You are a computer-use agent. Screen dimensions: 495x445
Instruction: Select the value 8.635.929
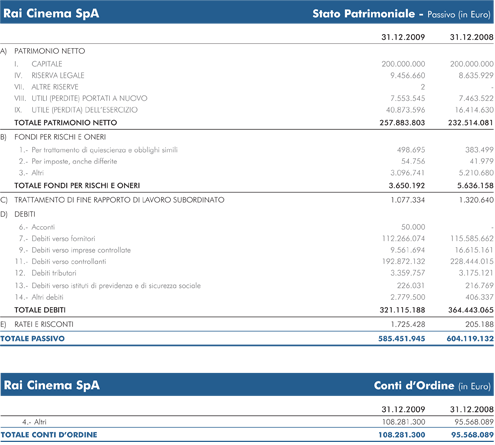point(476,75)
